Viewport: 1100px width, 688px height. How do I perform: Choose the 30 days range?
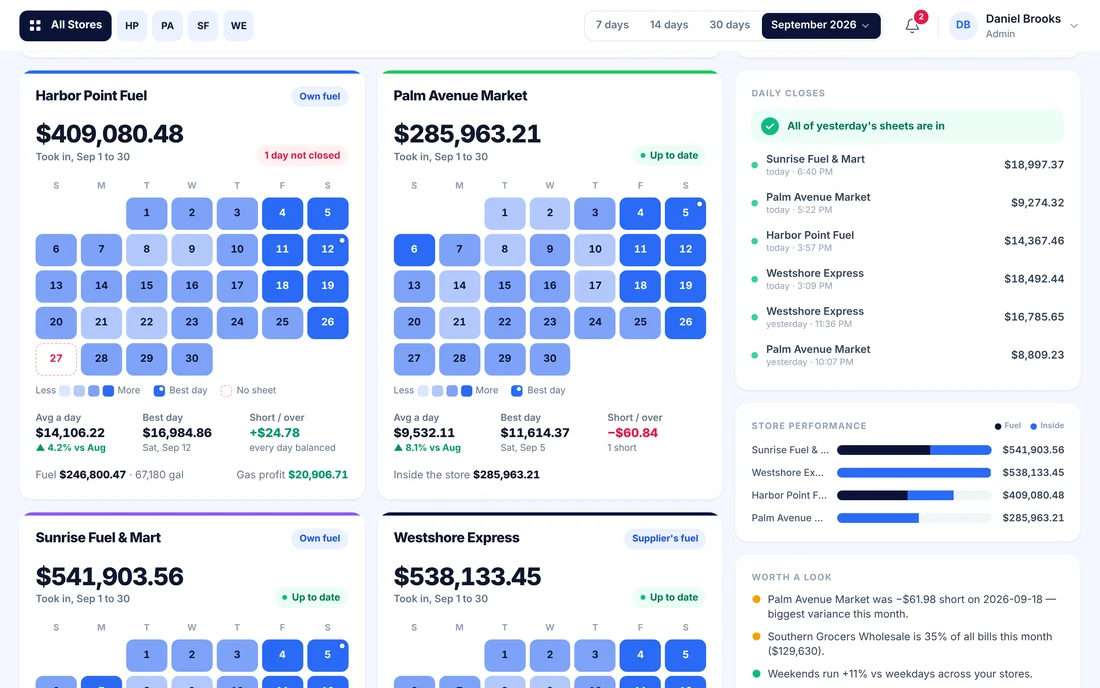(729, 25)
